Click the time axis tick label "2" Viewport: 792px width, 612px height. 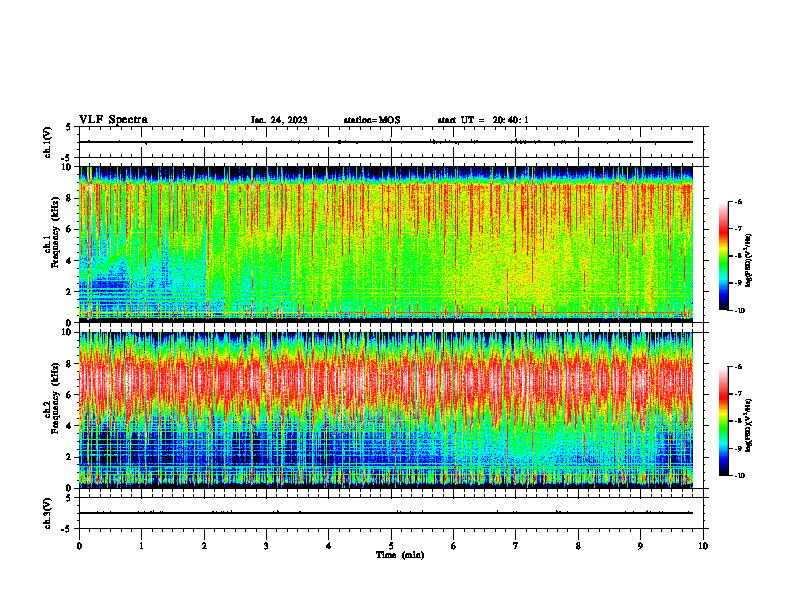[204, 546]
